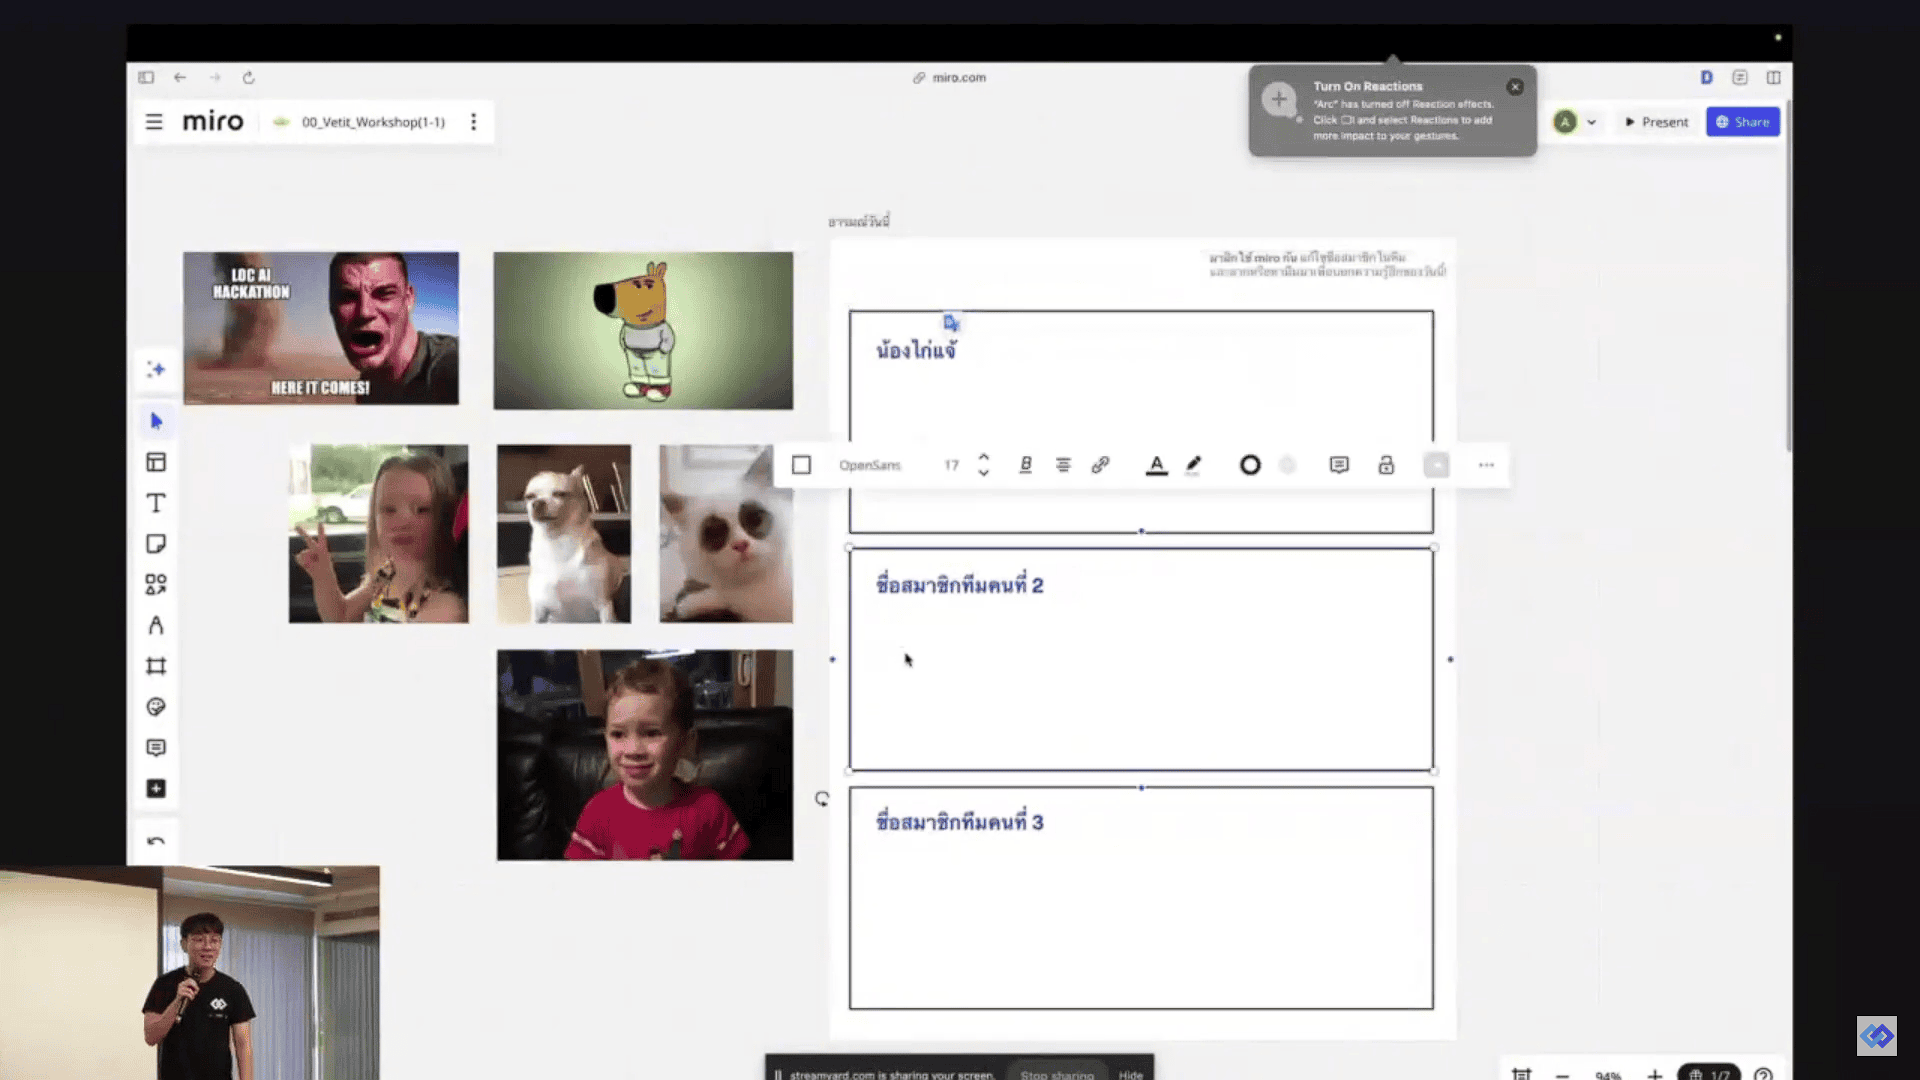Open more apps plus tool

(156, 789)
